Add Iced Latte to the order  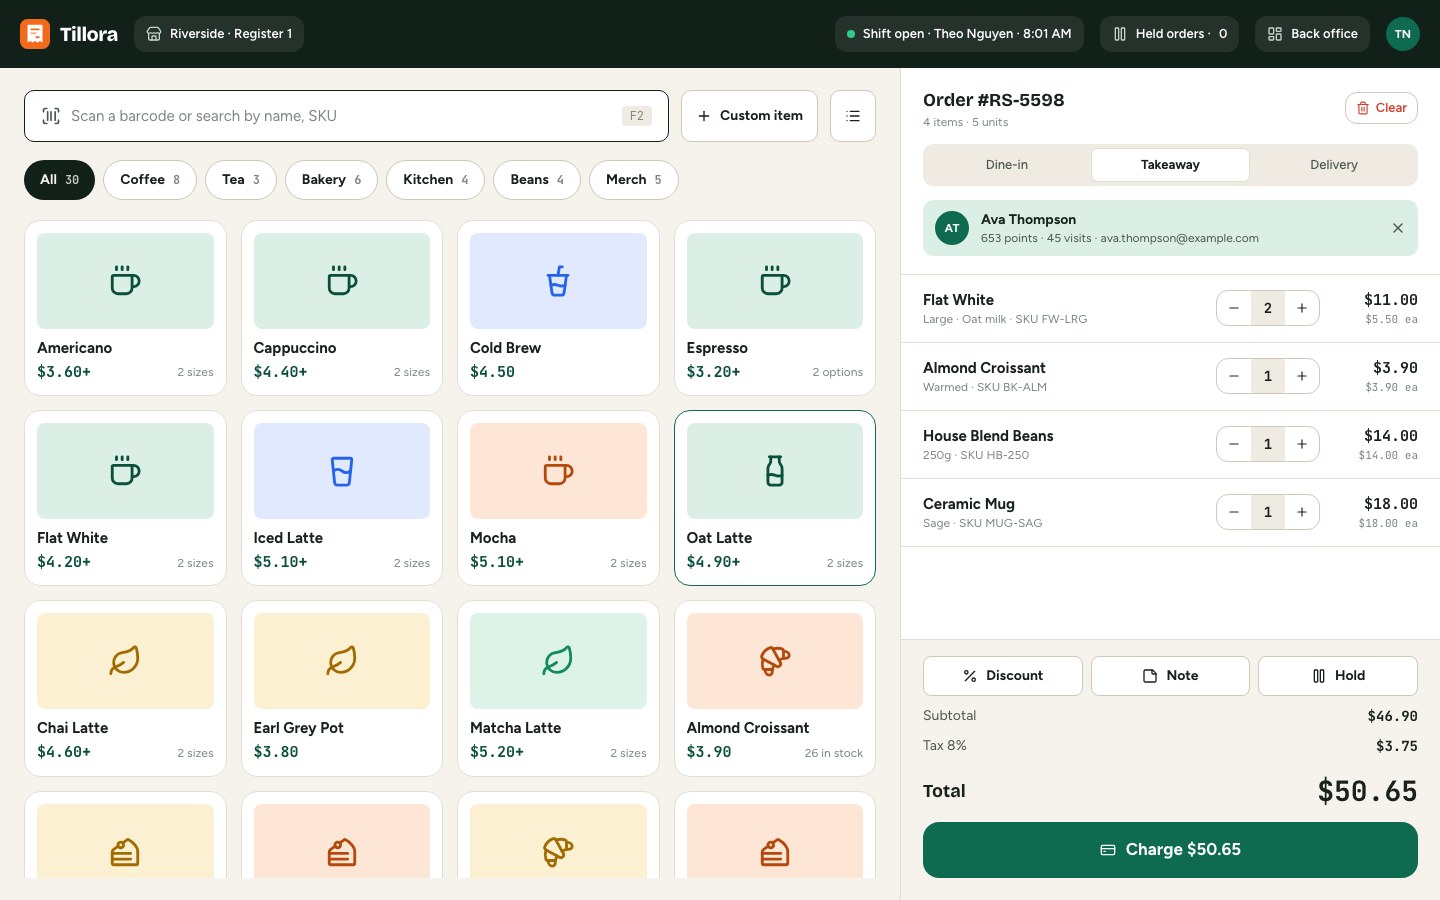pyautogui.click(x=342, y=498)
